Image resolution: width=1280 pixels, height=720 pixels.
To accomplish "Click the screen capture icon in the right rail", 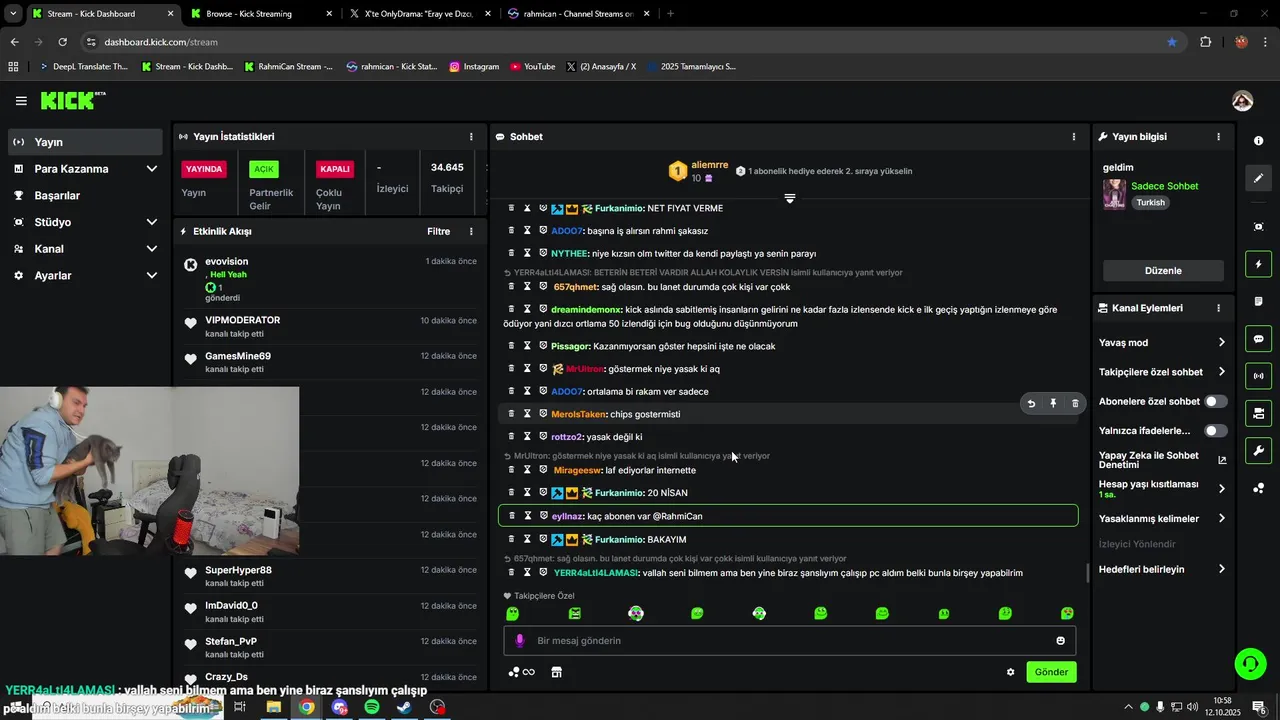I will [x=1259, y=227].
